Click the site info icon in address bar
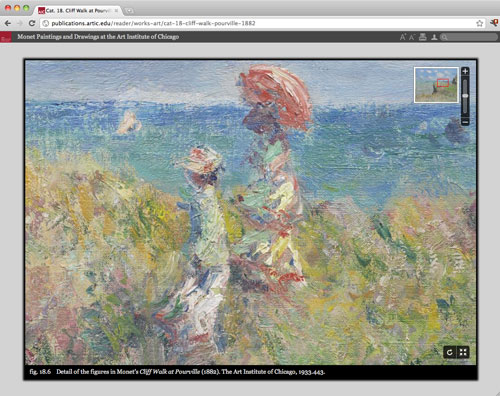This screenshot has height=396, width=500. [46, 23]
